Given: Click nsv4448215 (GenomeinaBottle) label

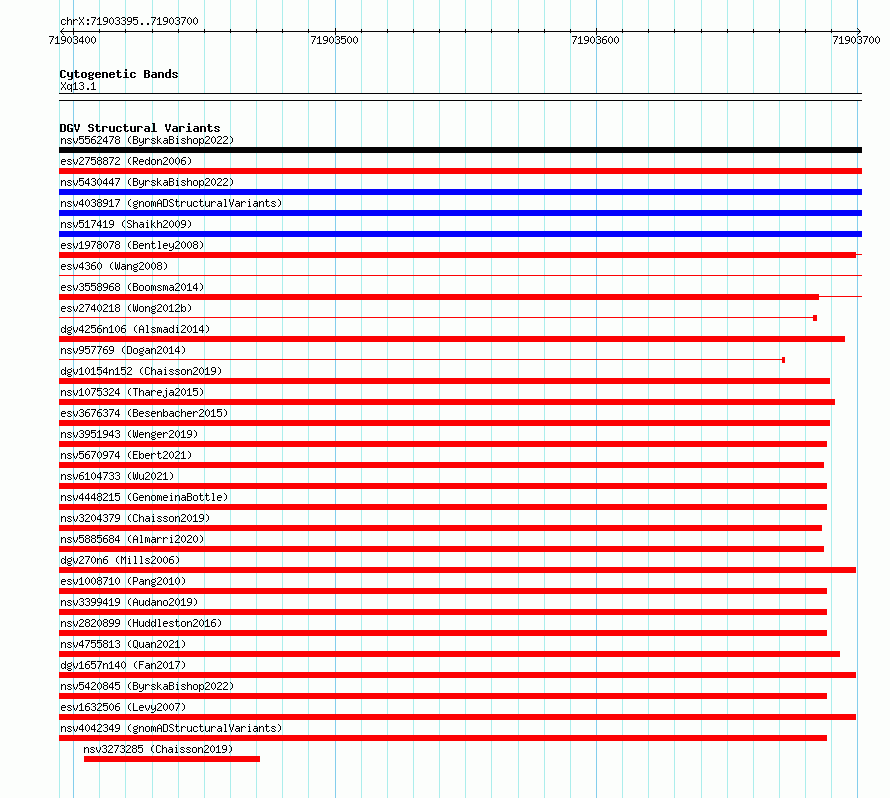Looking at the screenshot, I should (144, 497).
